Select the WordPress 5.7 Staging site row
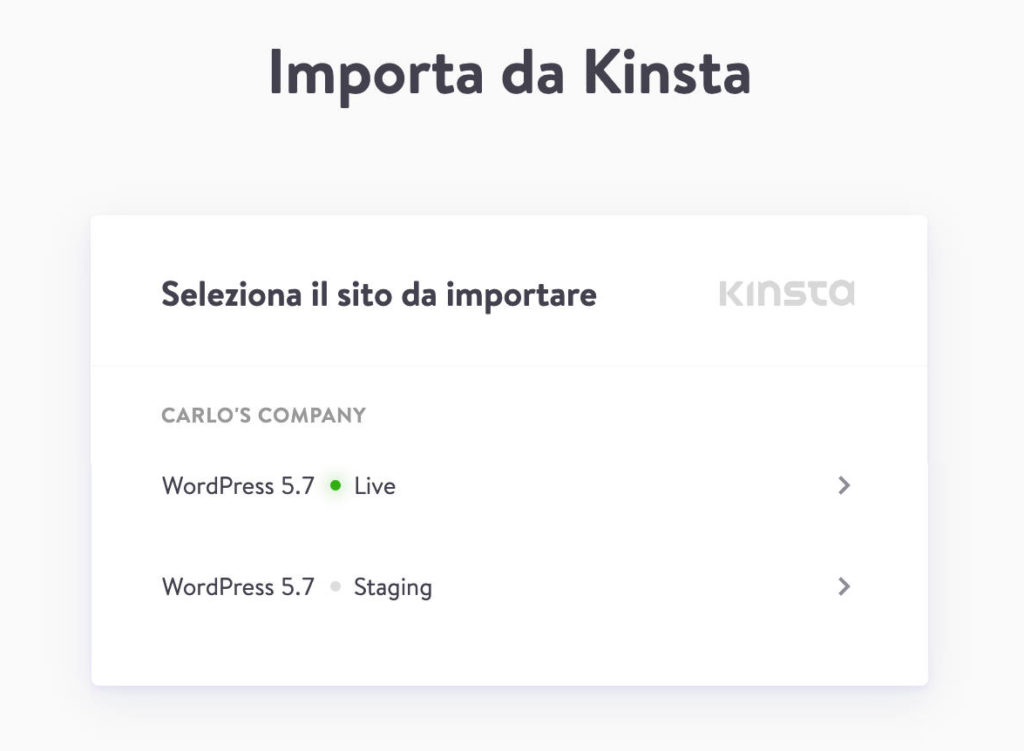 coord(509,586)
